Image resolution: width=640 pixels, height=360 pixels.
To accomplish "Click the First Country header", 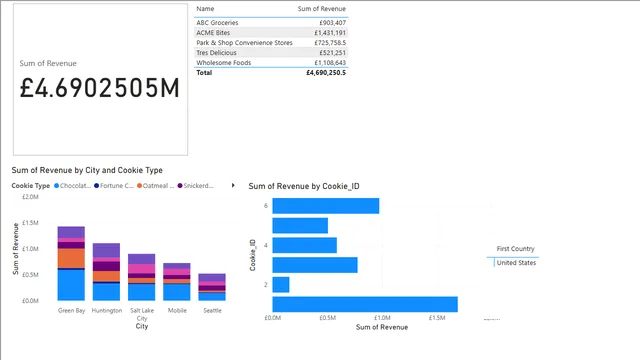I will click(x=516, y=249).
